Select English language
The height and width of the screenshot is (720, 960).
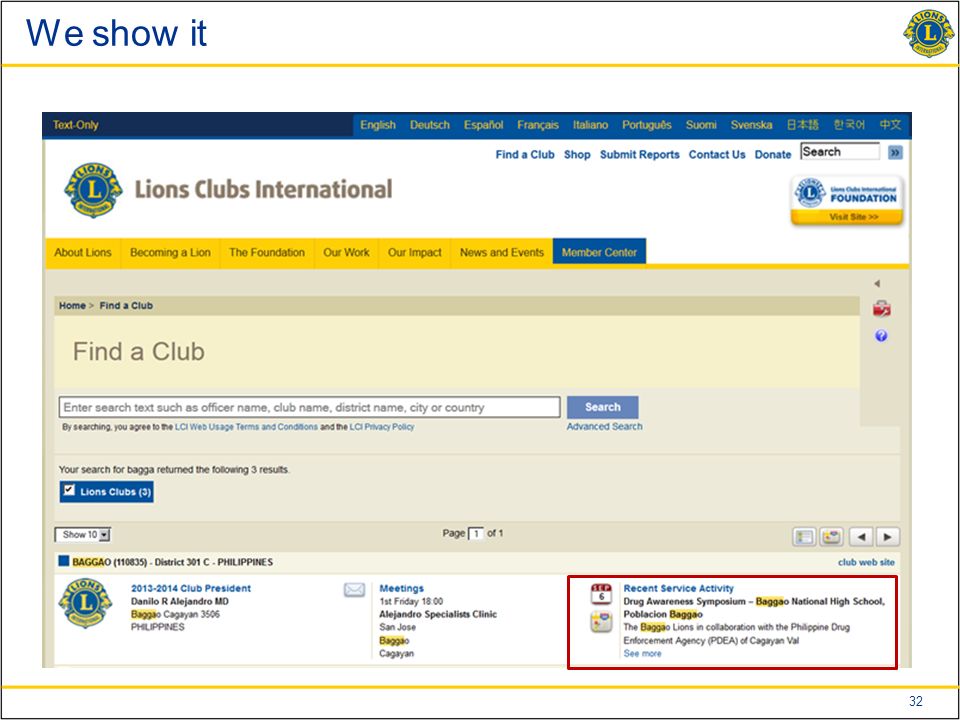[x=378, y=125]
